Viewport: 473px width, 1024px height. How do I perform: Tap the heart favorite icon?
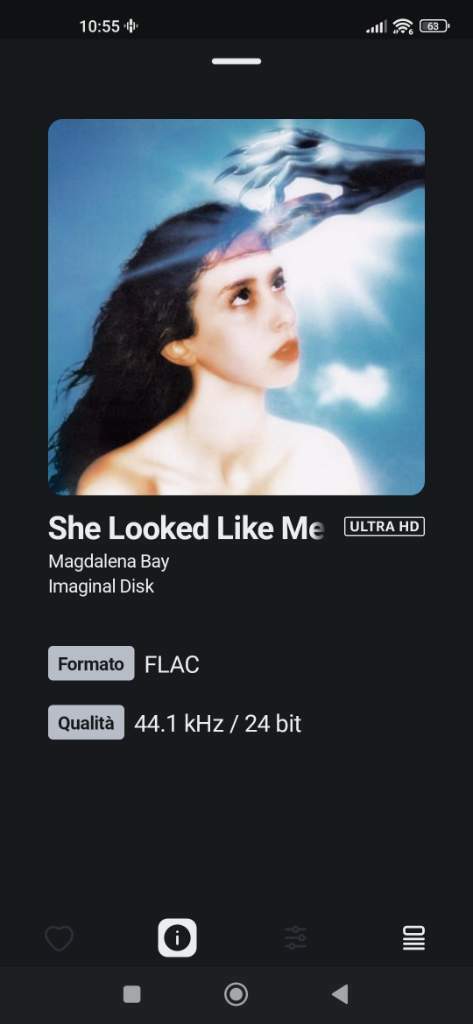(x=59, y=938)
